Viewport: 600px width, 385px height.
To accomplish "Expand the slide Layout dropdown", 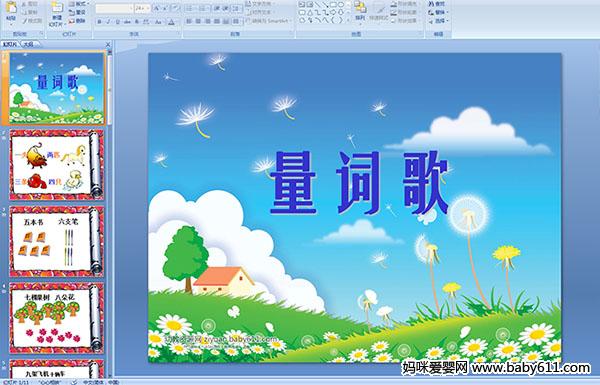I will 78,4.
